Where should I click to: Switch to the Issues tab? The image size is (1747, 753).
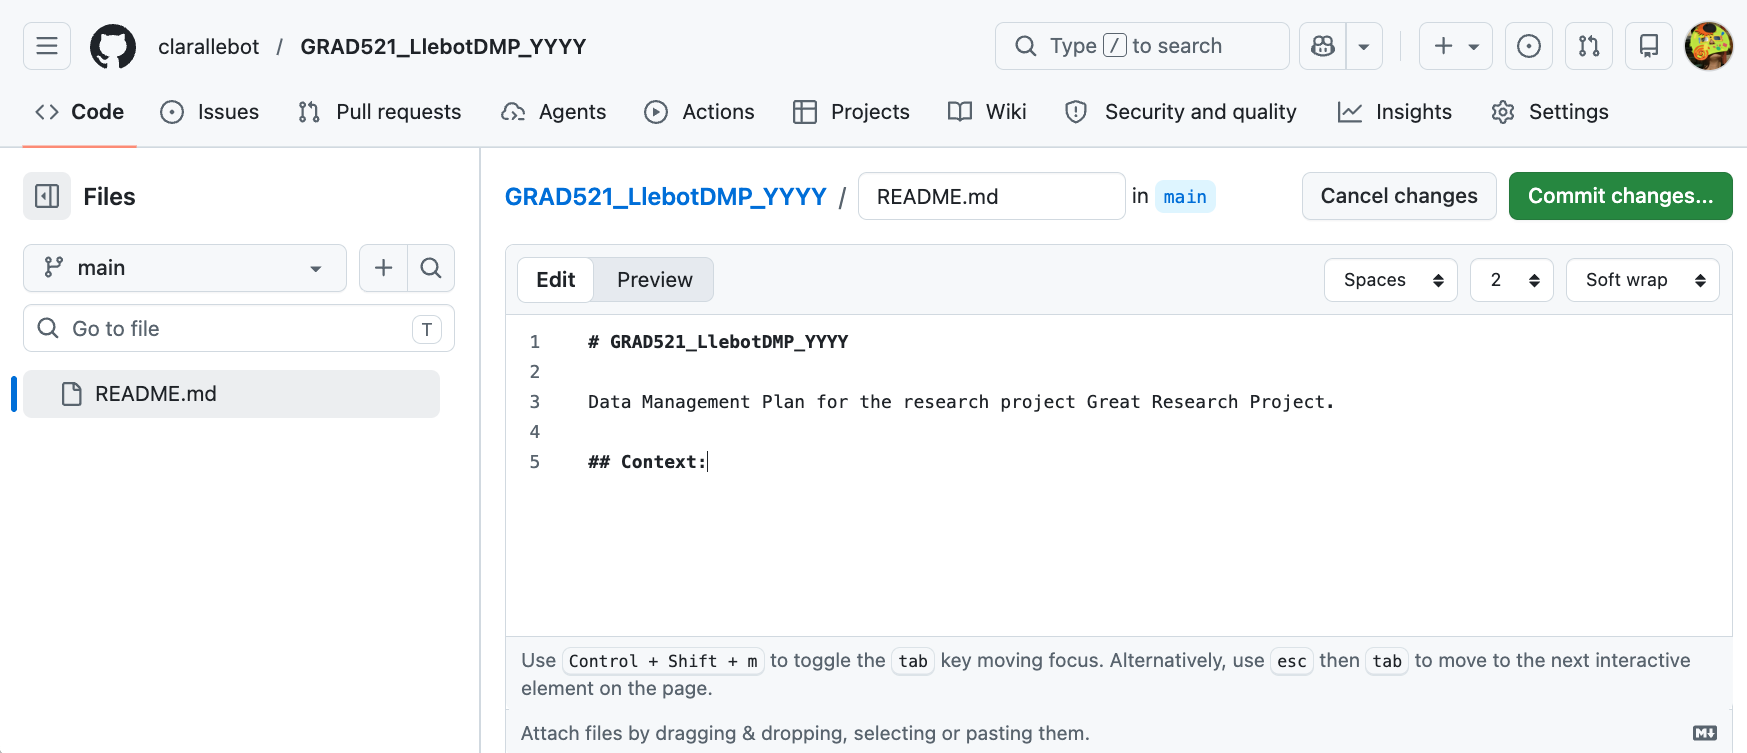[x=210, y=112]
